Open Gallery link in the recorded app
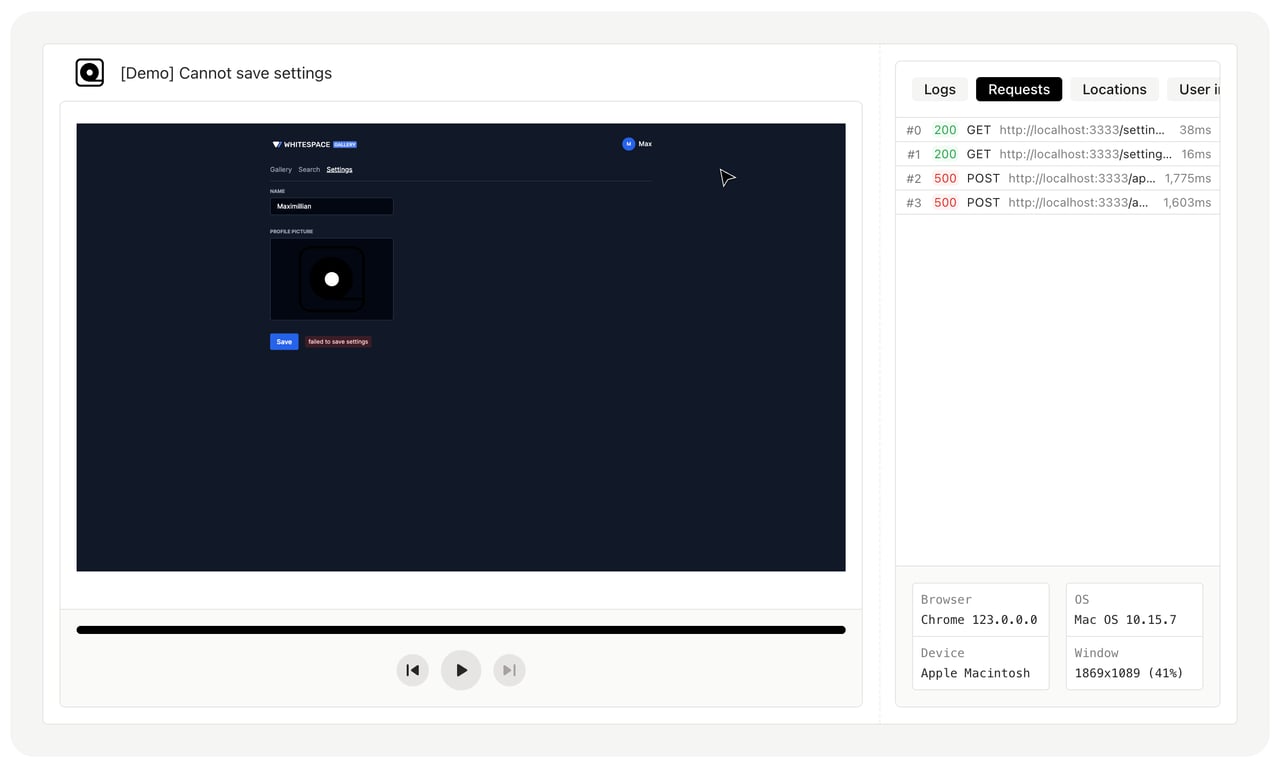Screen dimensions: 1280x768 pos(281,170)
